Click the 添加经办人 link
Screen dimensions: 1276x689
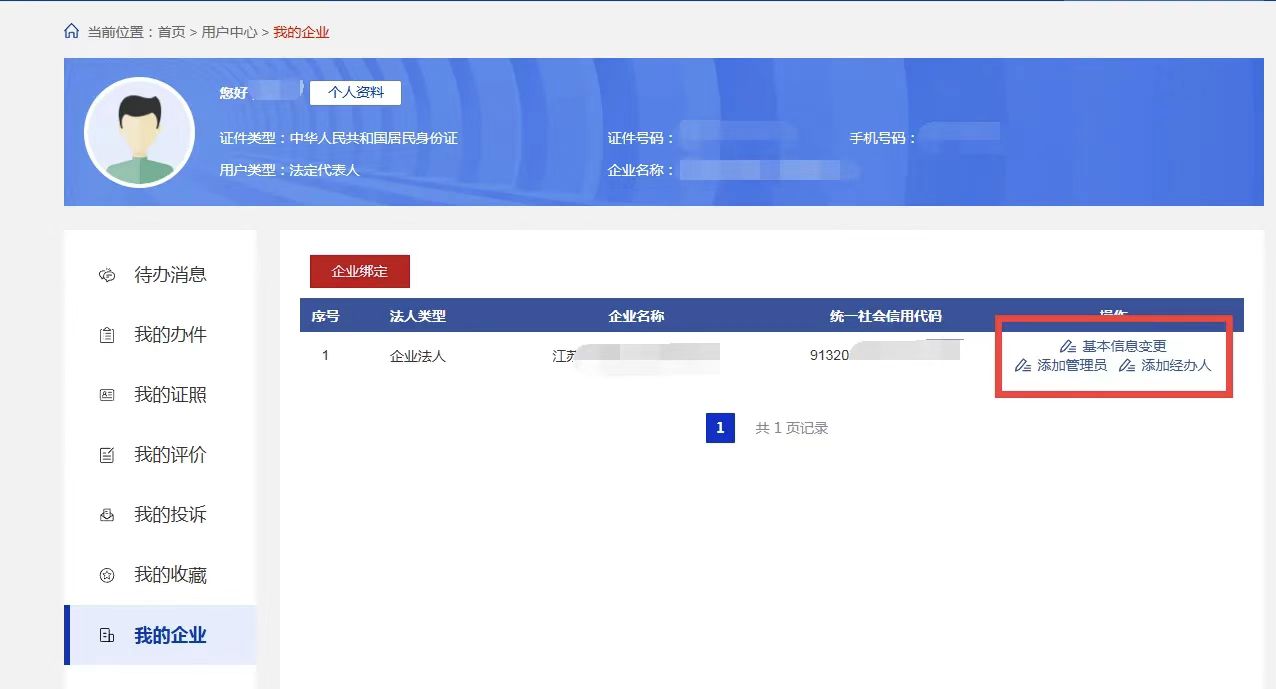[1175, 365]
